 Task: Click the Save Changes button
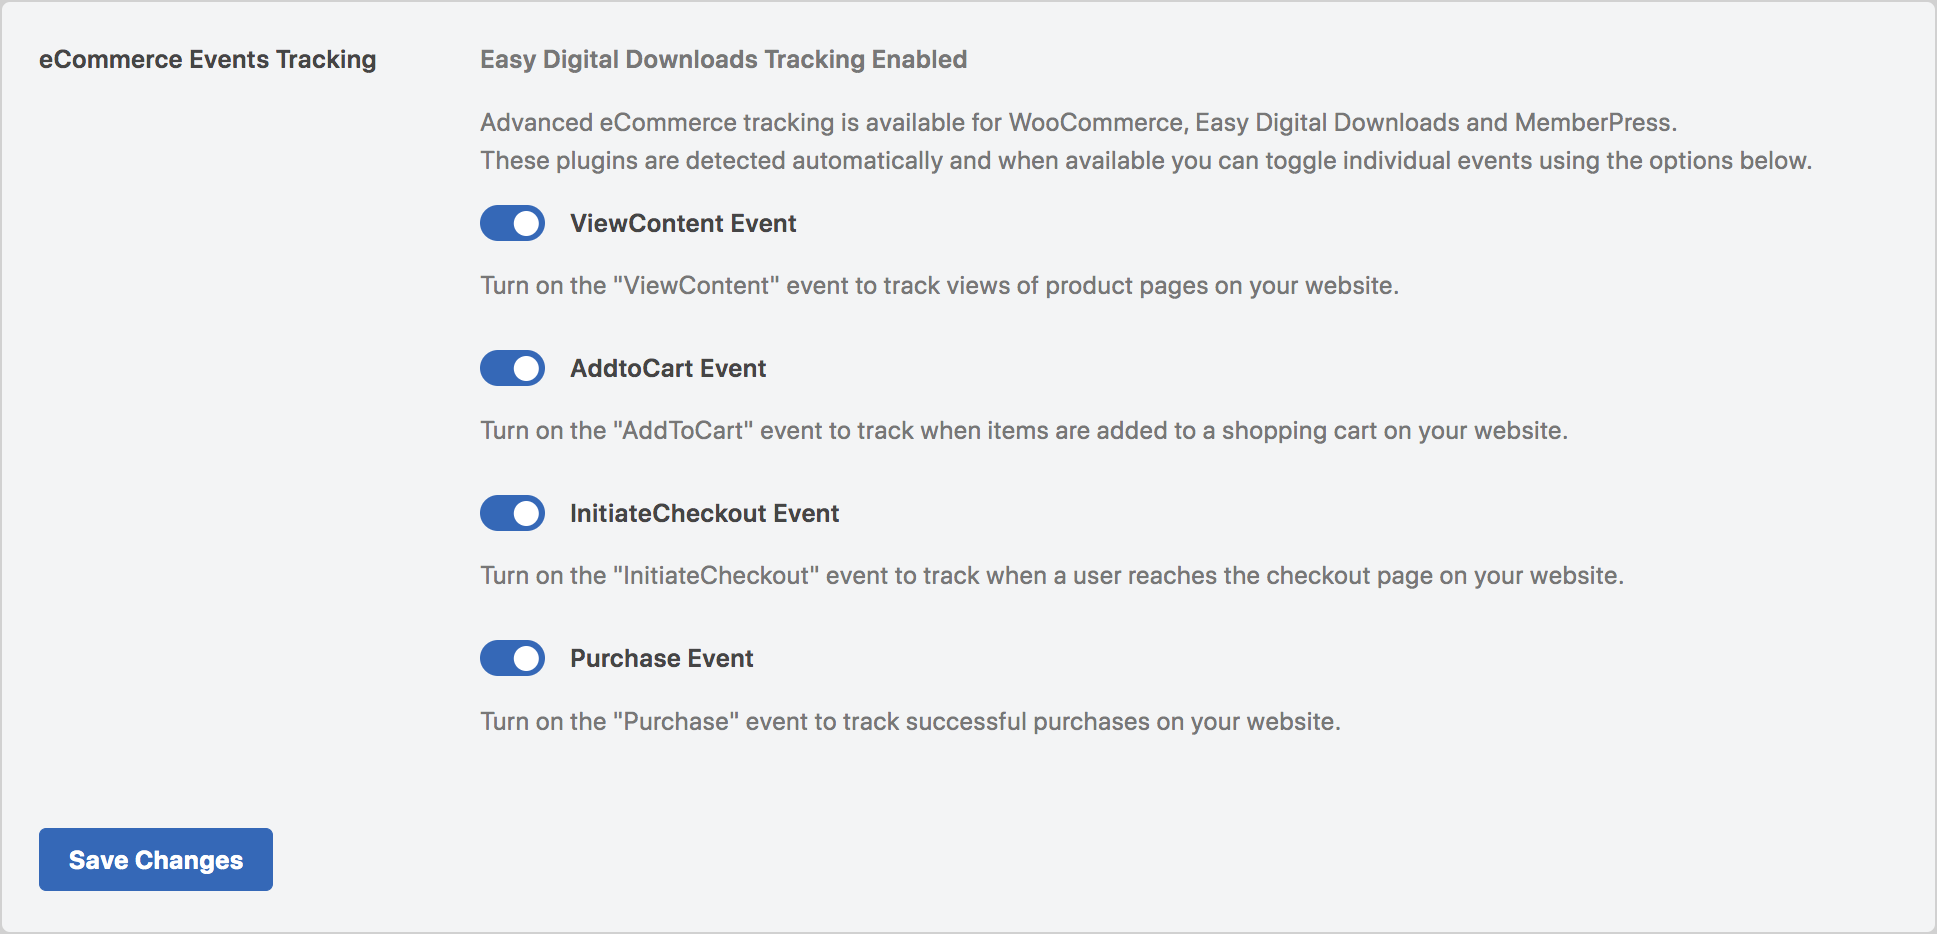point(156,859)
